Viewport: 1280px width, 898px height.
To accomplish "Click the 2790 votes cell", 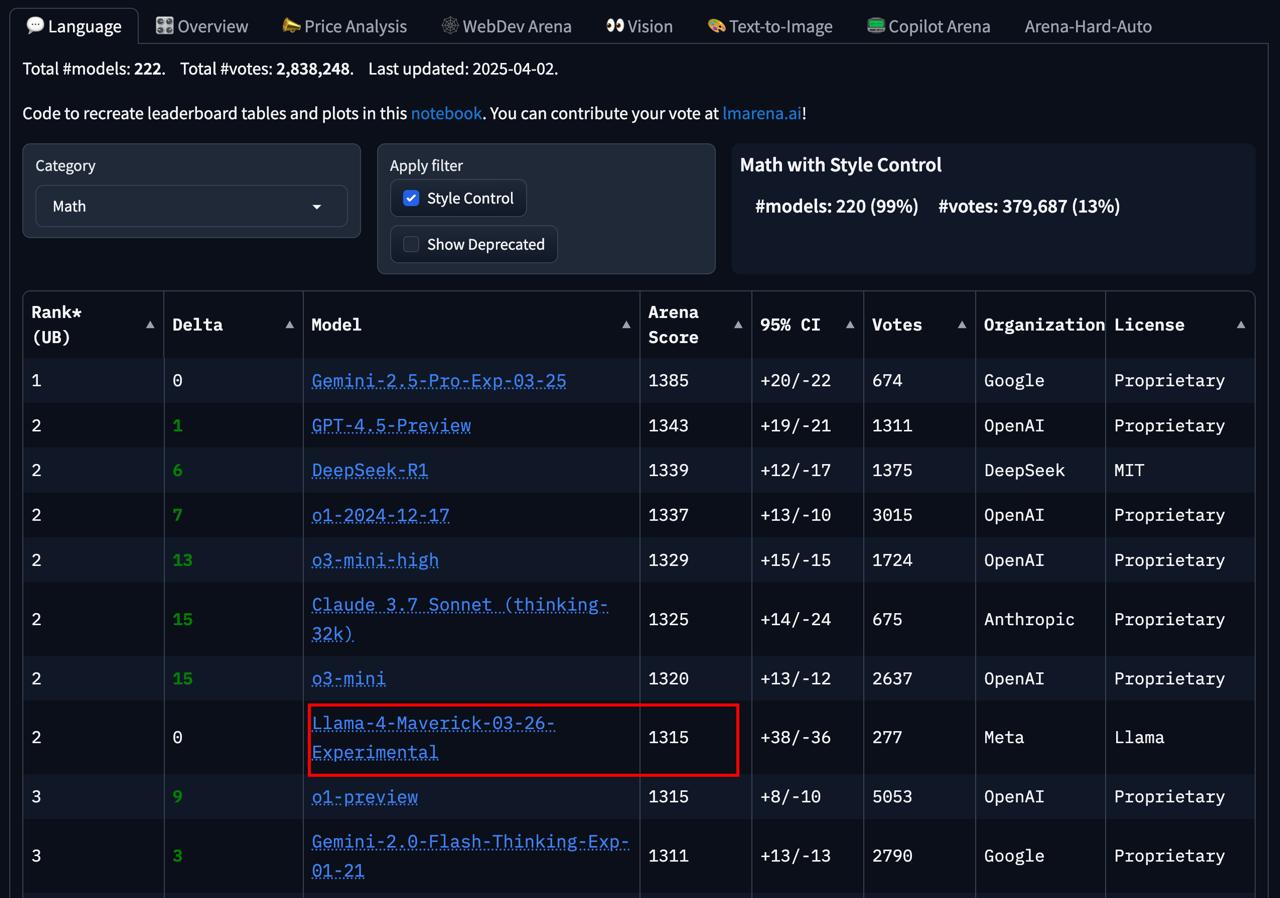I will pyautogui.click(x=919, y=855).
